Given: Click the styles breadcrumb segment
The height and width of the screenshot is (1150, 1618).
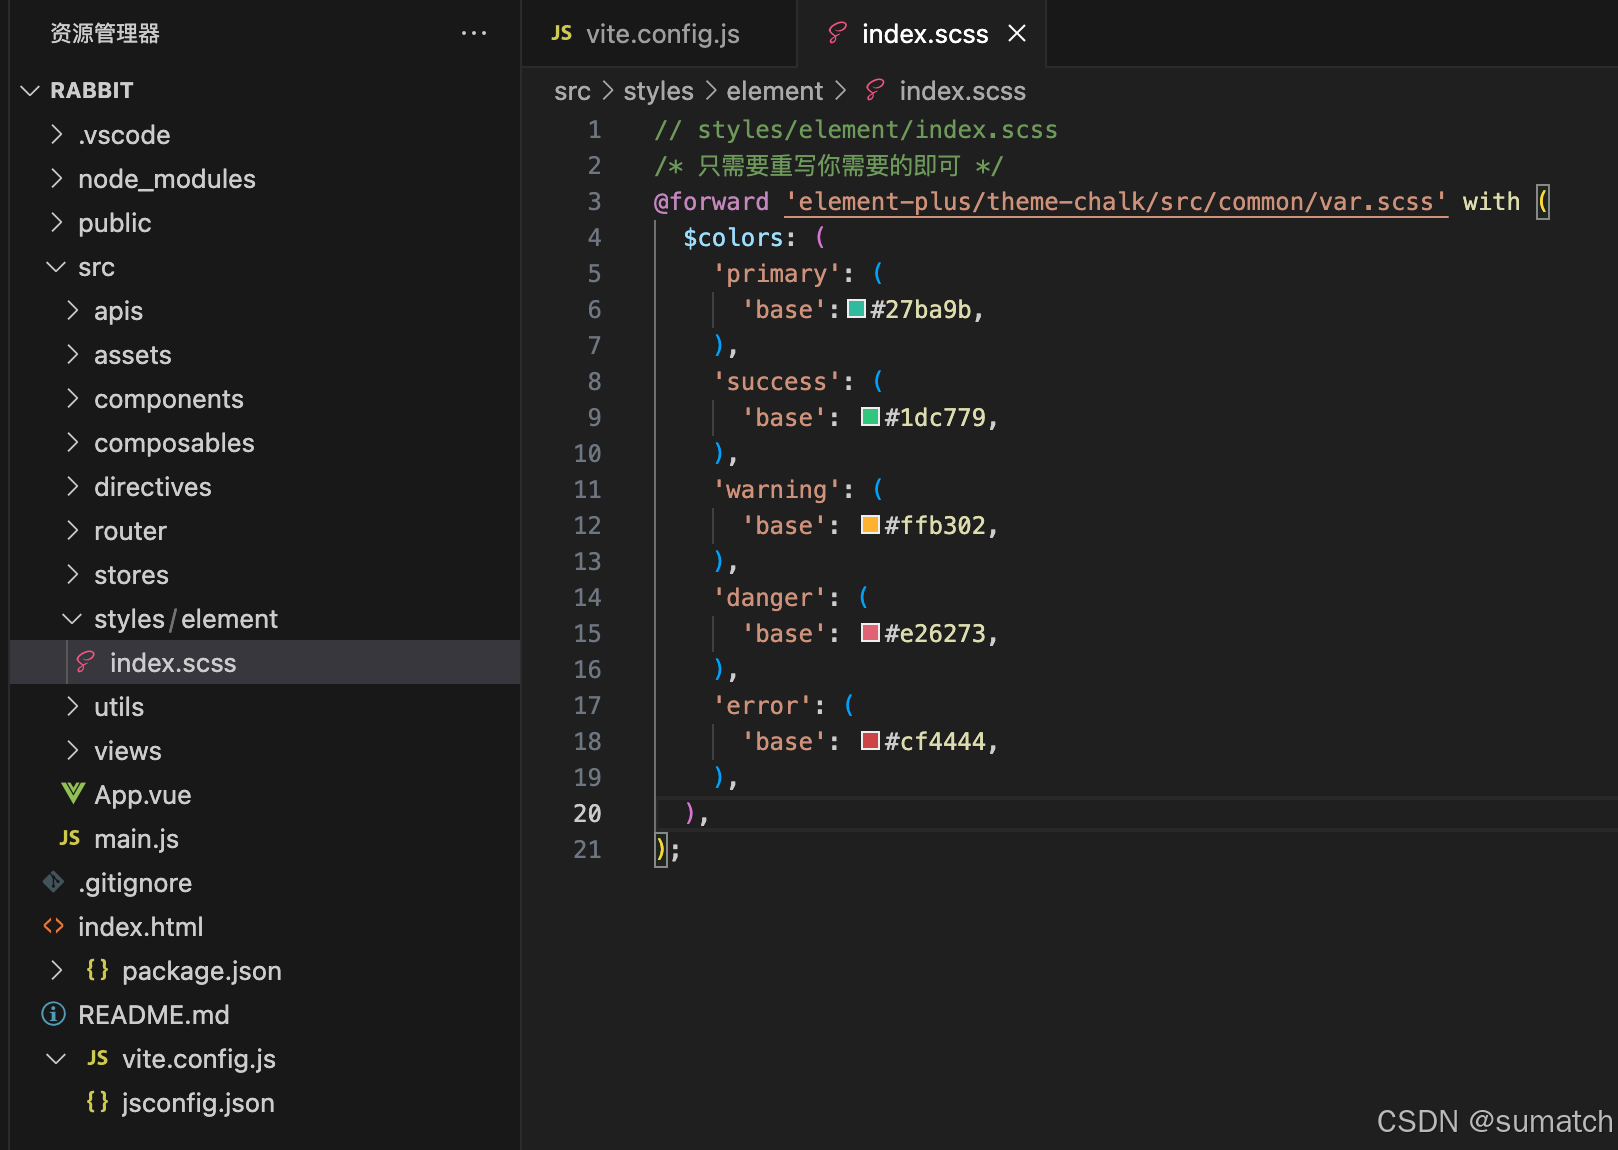Looking at the screenshot, I should [658, 91].
